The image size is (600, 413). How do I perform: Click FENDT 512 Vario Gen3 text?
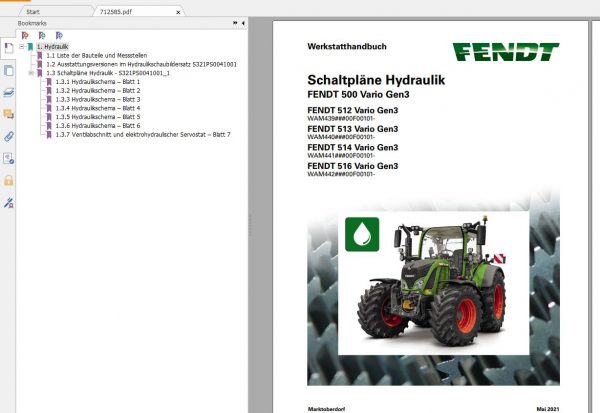click(352, 111)
